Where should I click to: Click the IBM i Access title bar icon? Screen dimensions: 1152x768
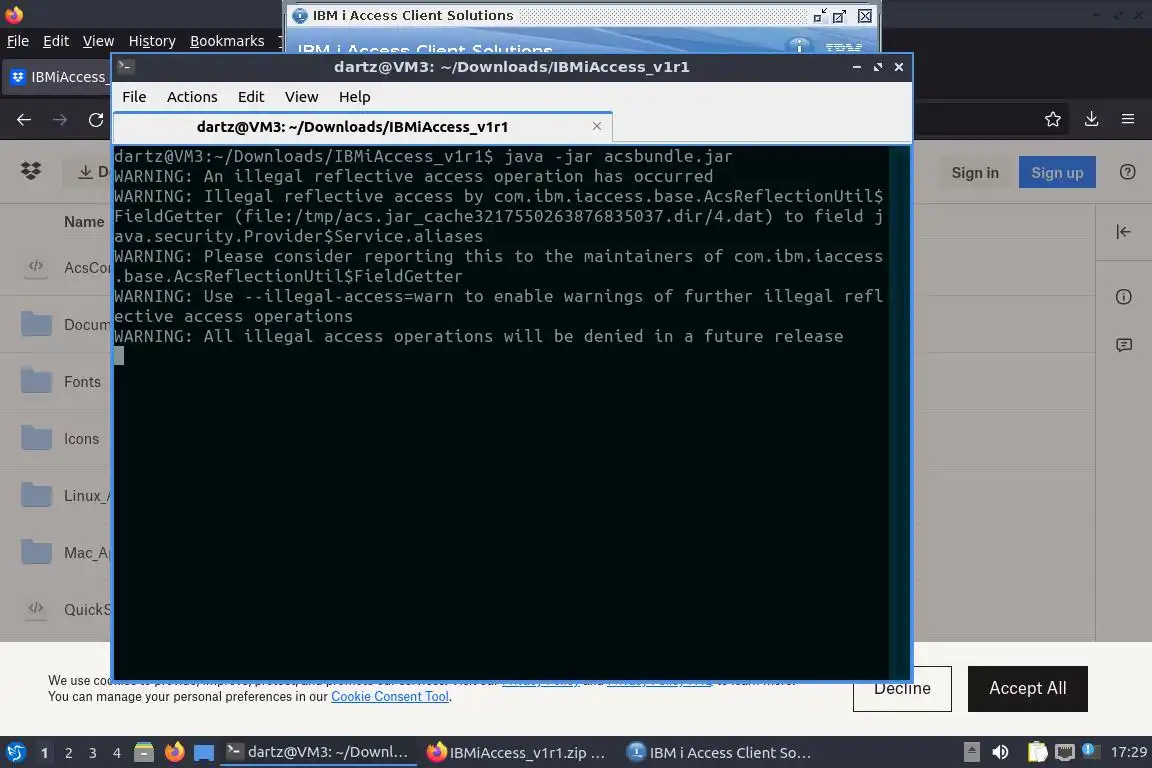300,15
